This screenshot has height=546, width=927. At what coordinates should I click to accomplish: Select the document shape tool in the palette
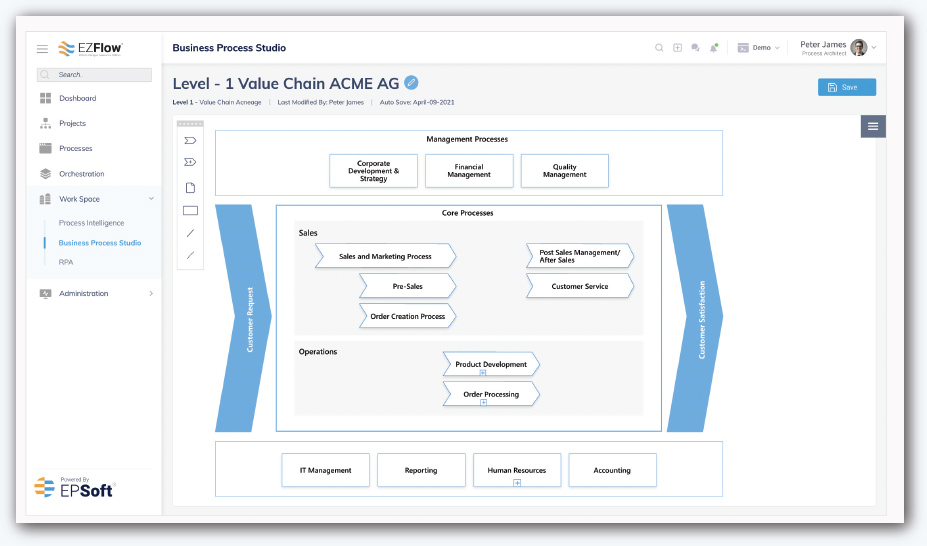tap(190, 187)
